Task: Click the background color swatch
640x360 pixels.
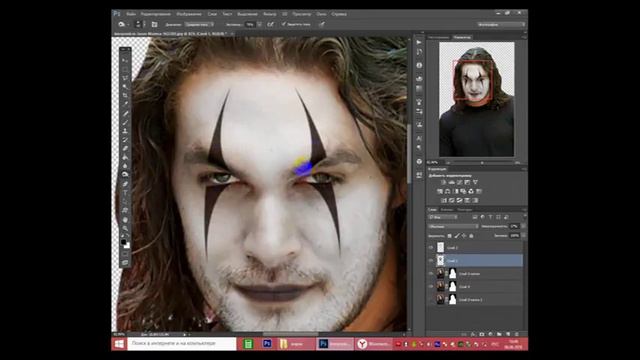Action: click(127, 246)
